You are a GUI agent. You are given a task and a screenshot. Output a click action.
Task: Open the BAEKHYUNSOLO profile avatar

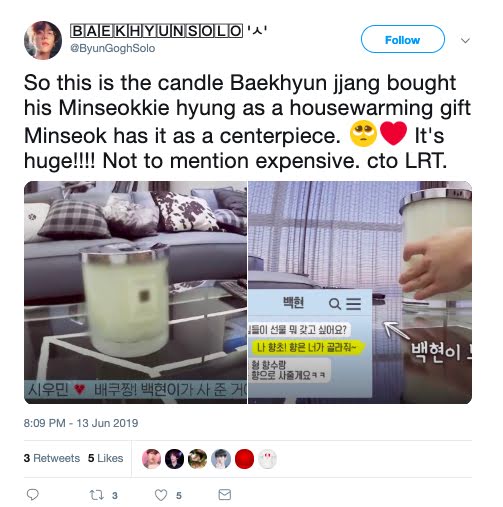click(x=43, y=40)
